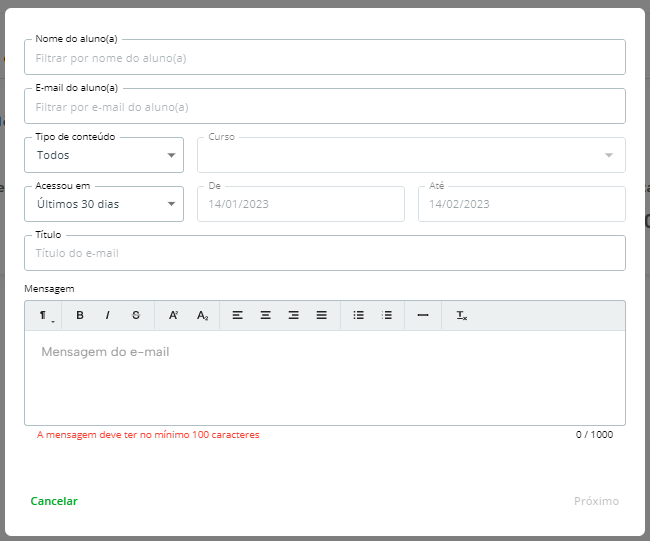This screenshot has width=650, height=541.
Task: Align message text to the right
Action: (x=294, y=315)
